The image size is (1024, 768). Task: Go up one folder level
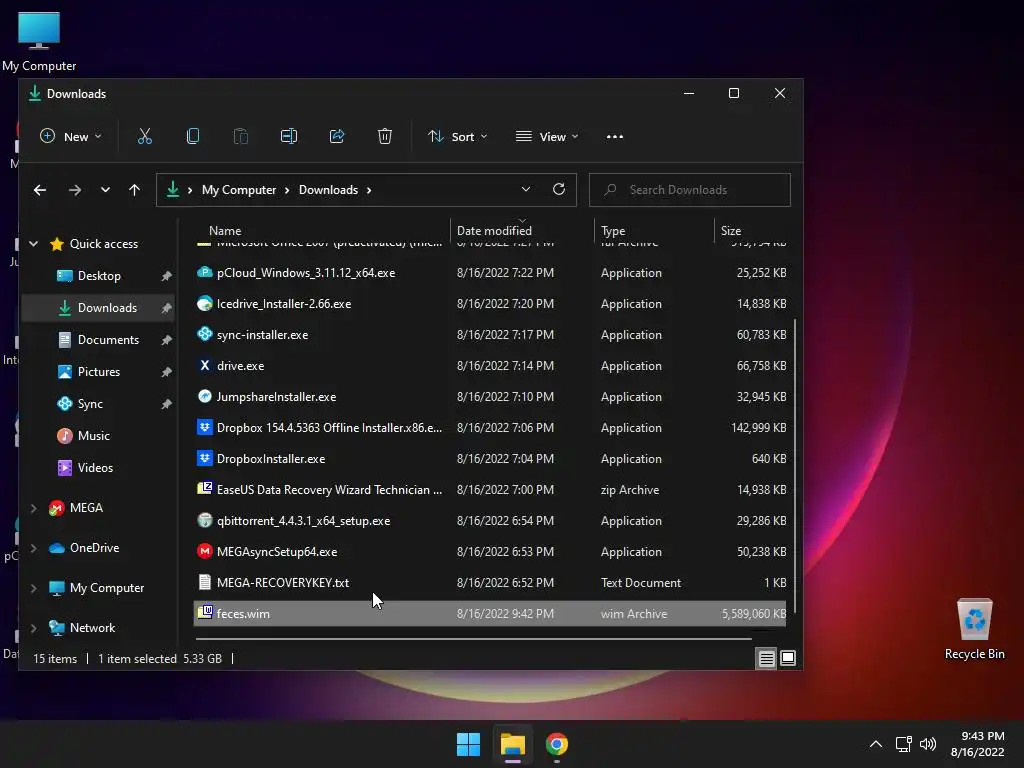tap(135, 190)
